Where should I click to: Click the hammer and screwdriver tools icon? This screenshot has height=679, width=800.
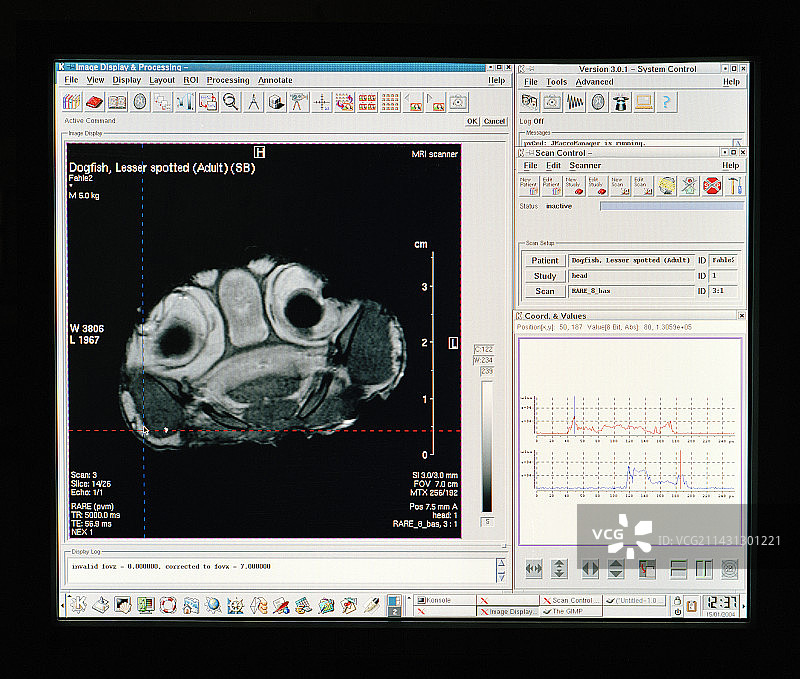tap(734, 185)
